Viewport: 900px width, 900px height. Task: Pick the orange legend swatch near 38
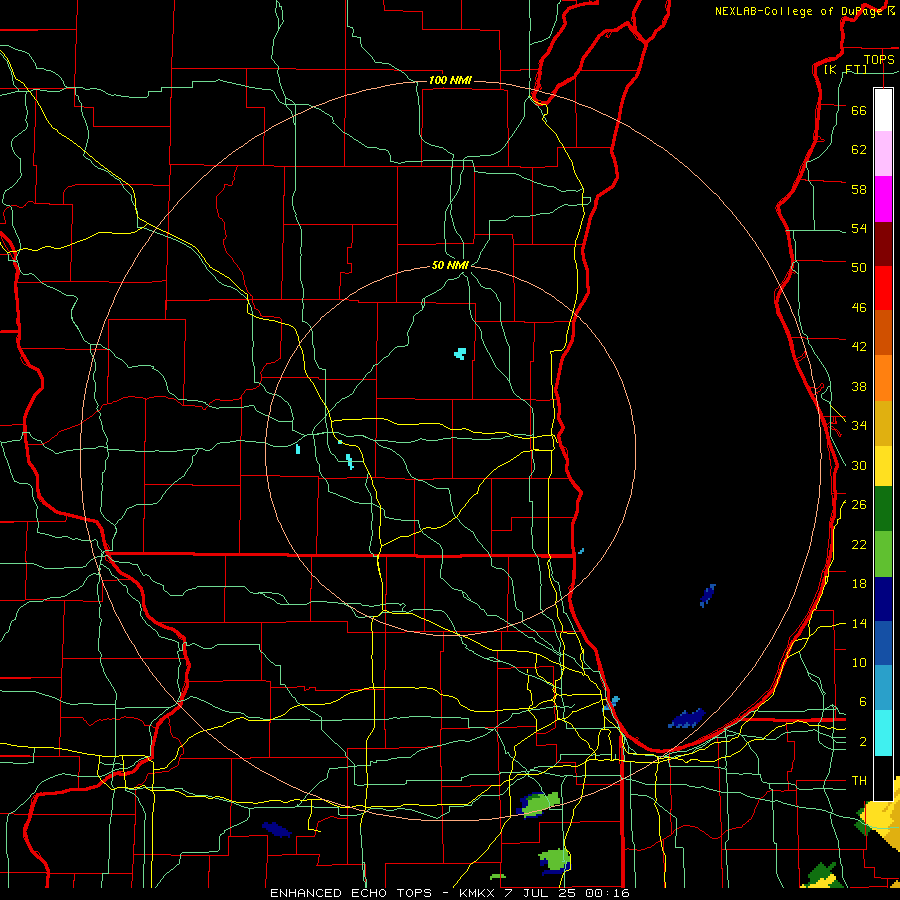(x=883, y=378)
